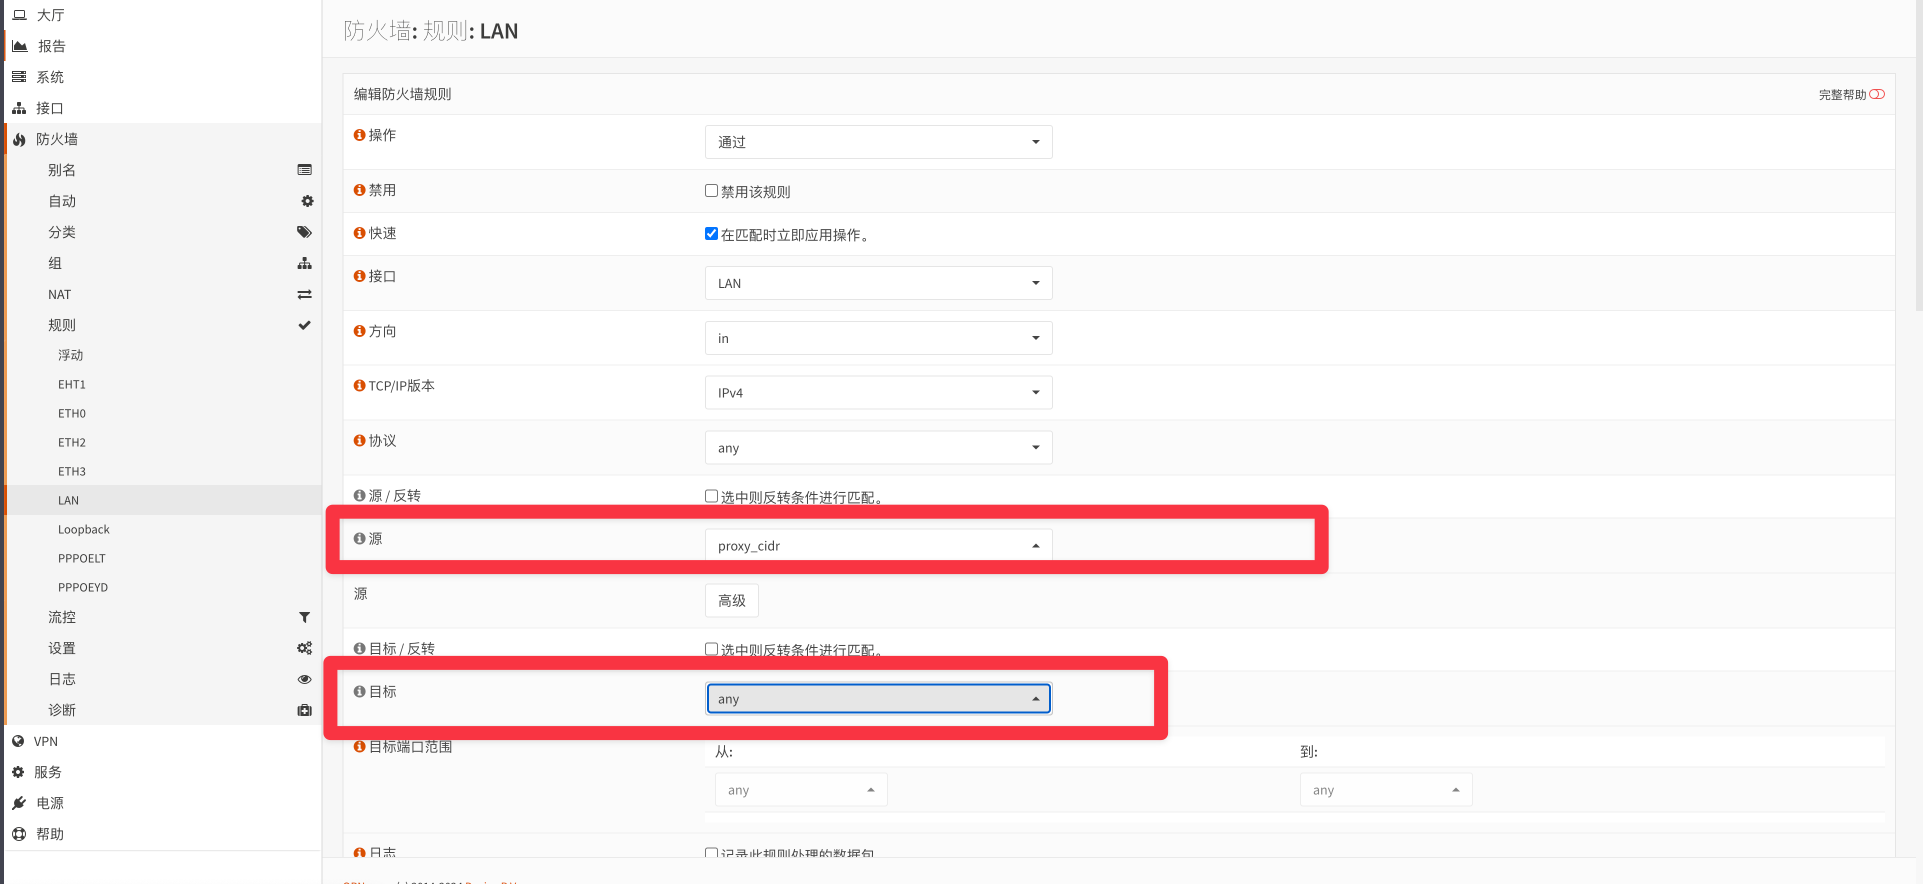Open the 接口 dropdown showing LAN
Viewport: 1923px width, 884px height.
point(878,283)
